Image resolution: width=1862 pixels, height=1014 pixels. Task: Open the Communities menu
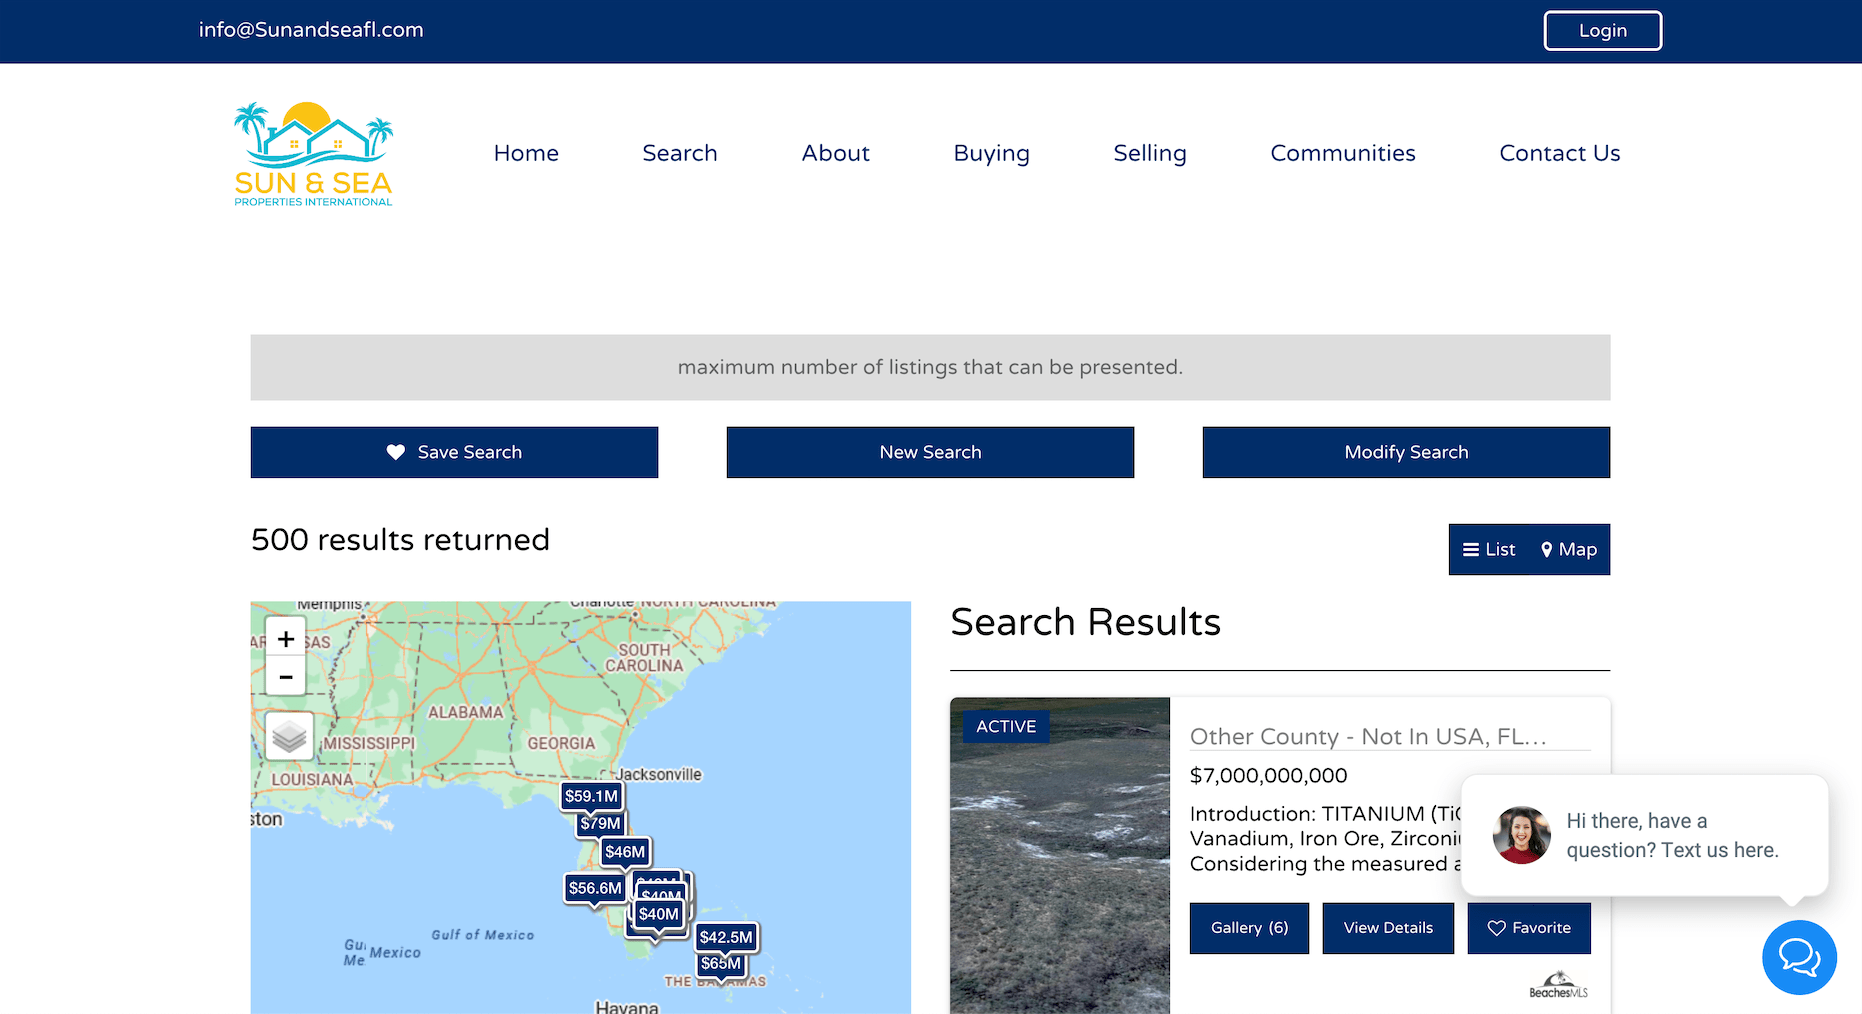1342,153
